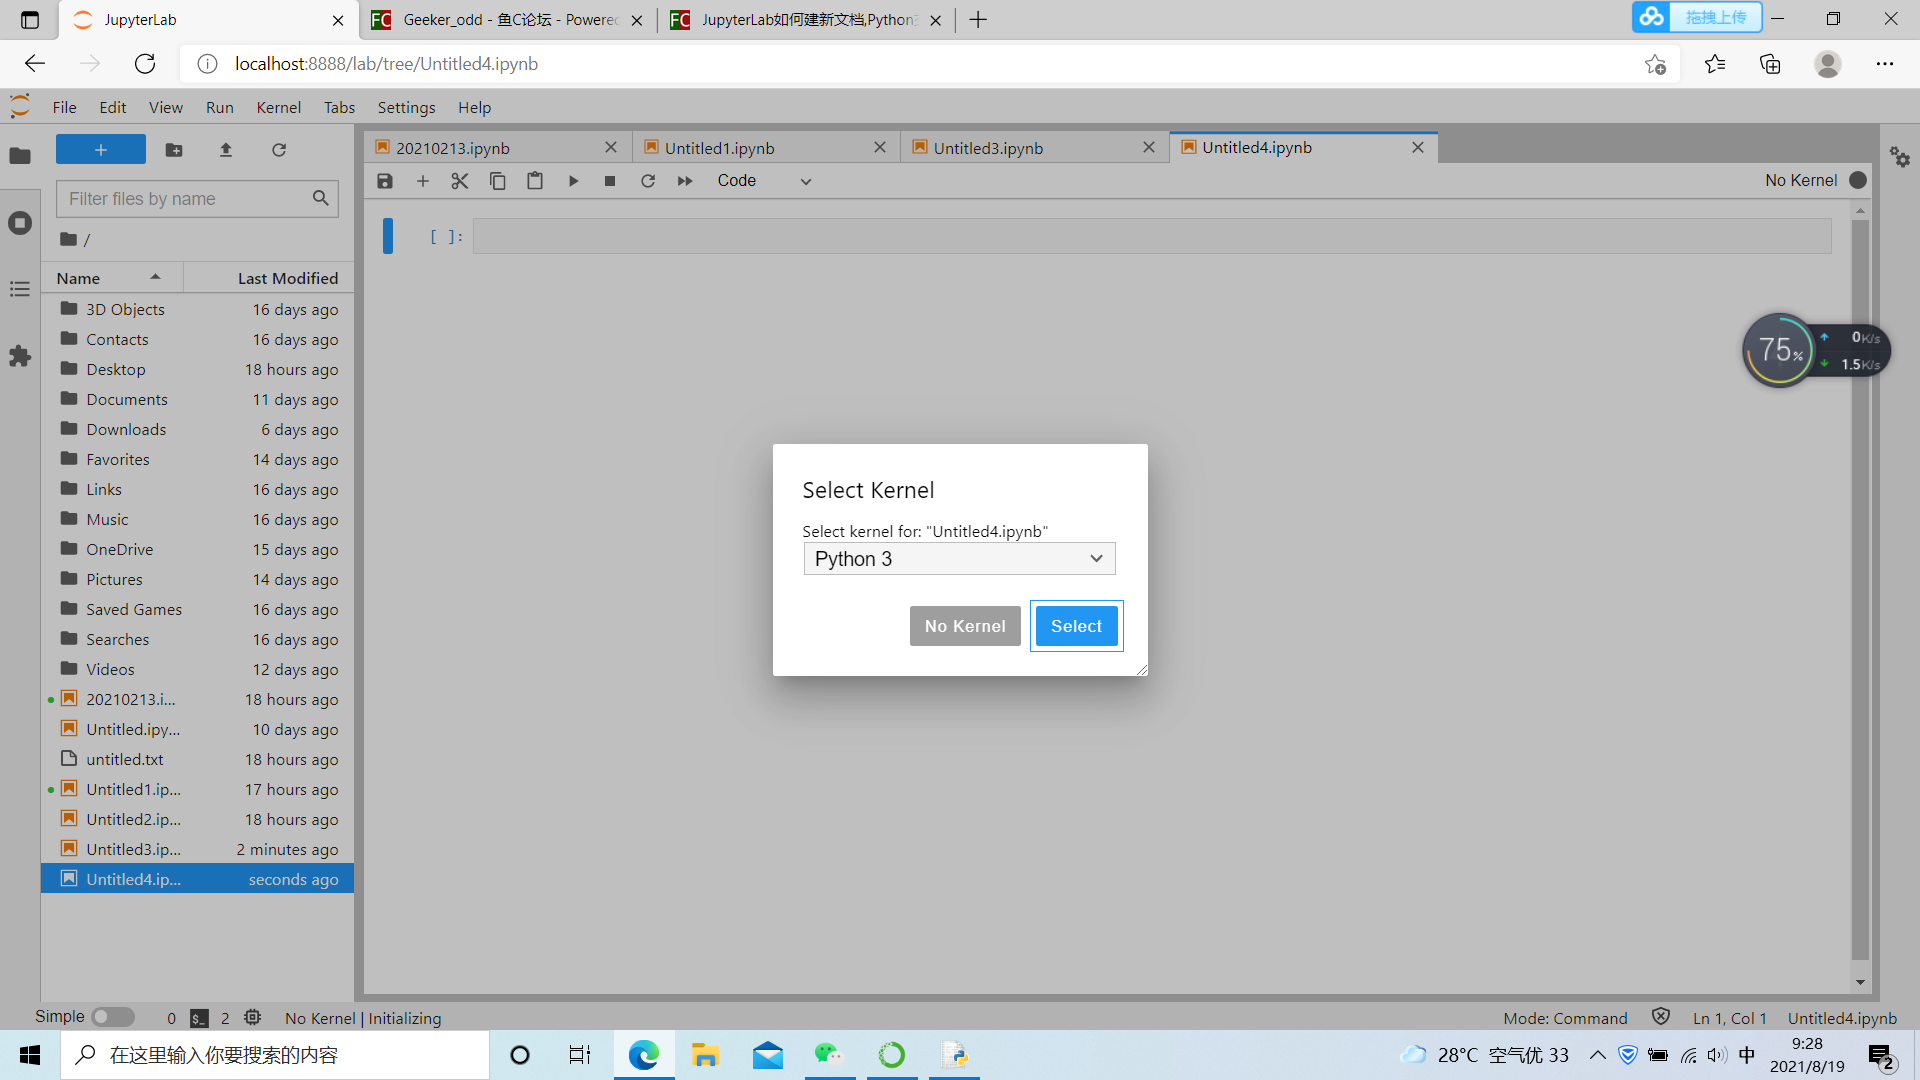
Task: Toggle Simple interface mode switch
Action: [113, 1017]
